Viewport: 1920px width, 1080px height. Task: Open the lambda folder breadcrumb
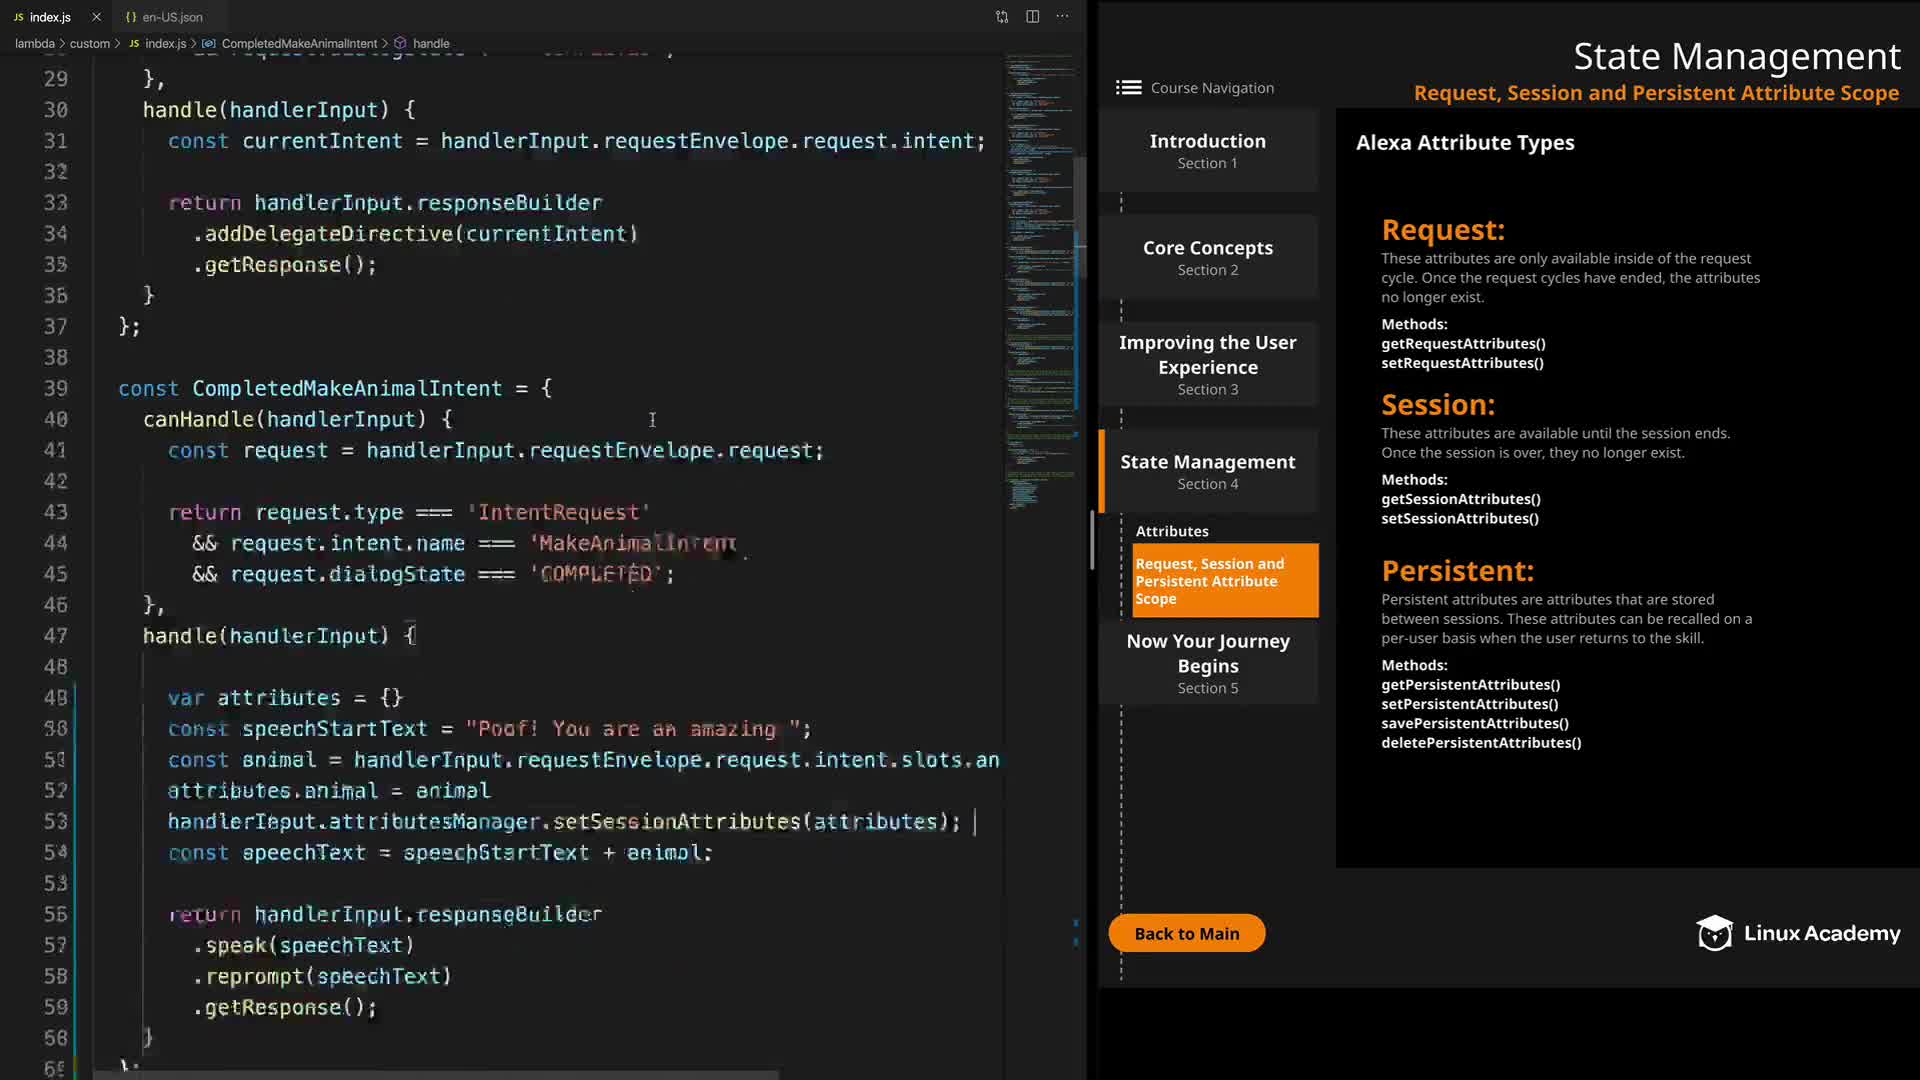(34, 44)
